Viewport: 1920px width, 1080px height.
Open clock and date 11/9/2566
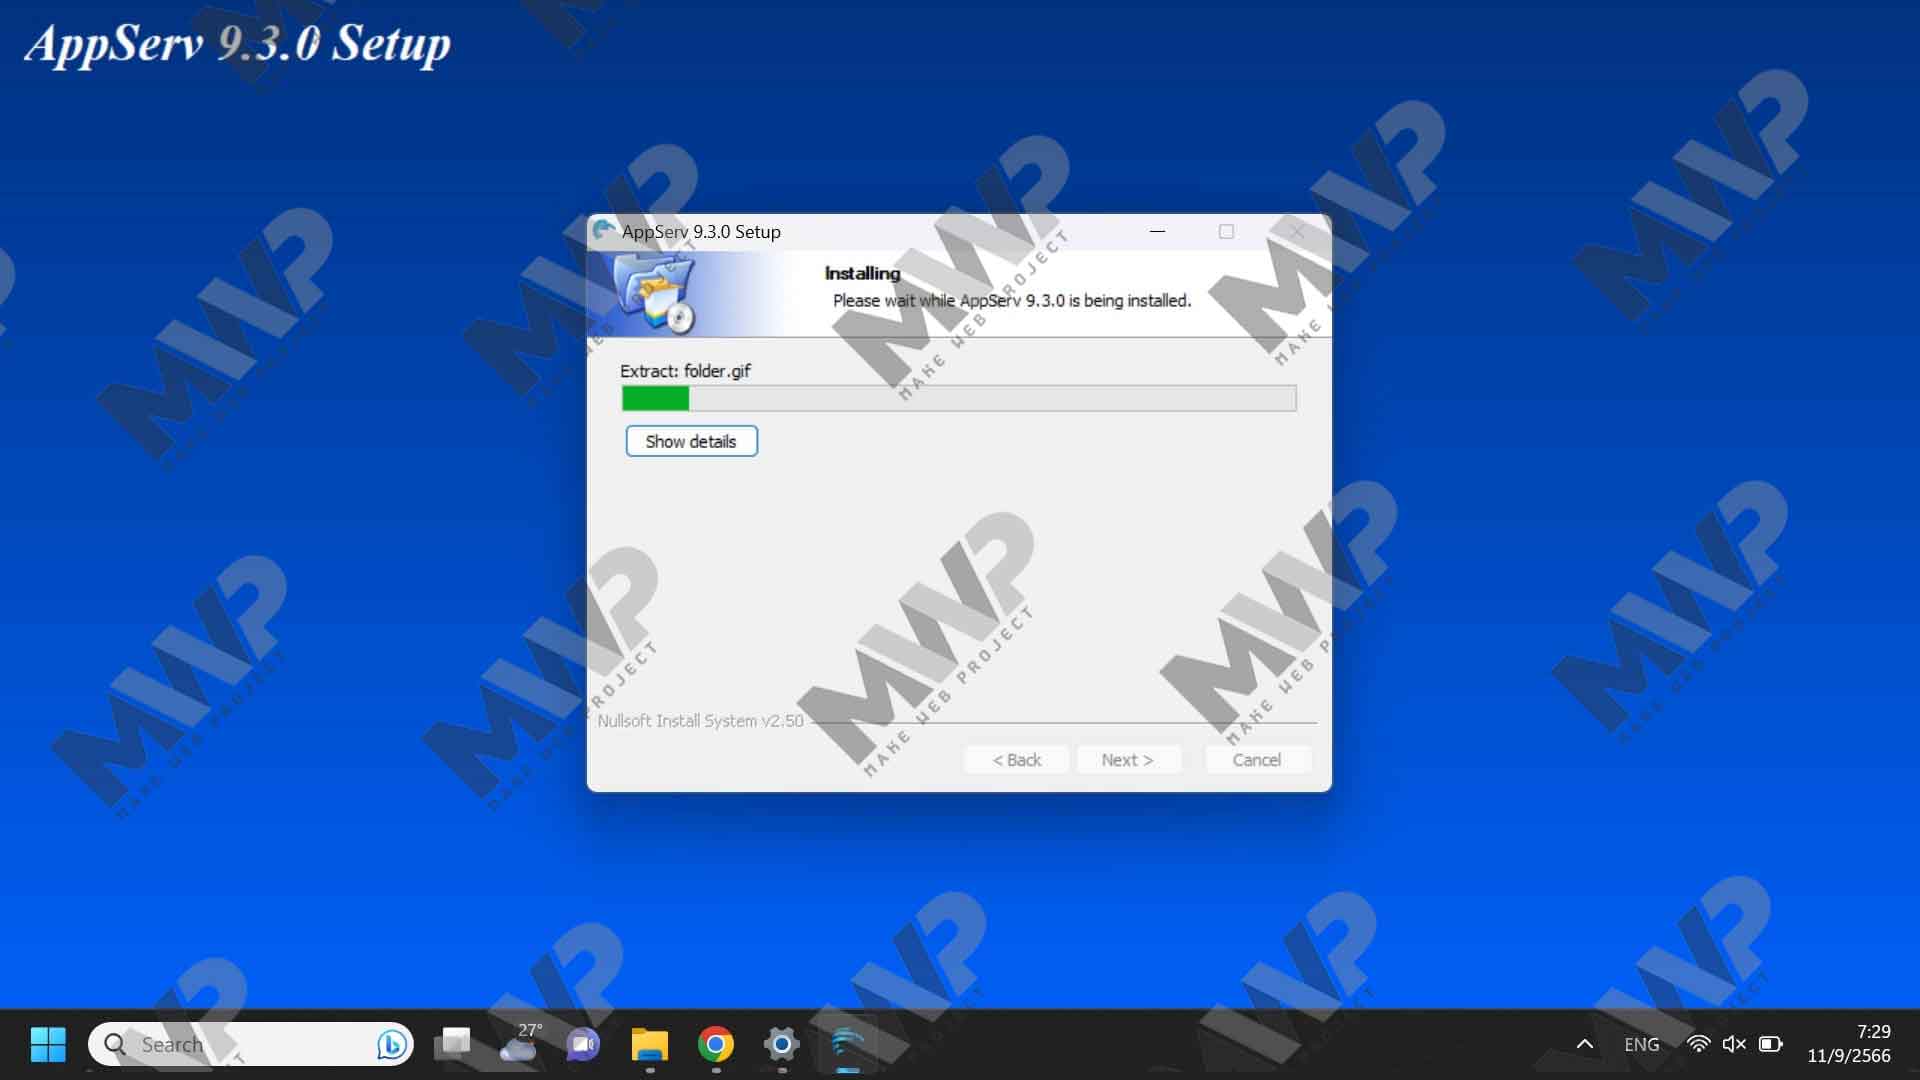[1849, 1044]
